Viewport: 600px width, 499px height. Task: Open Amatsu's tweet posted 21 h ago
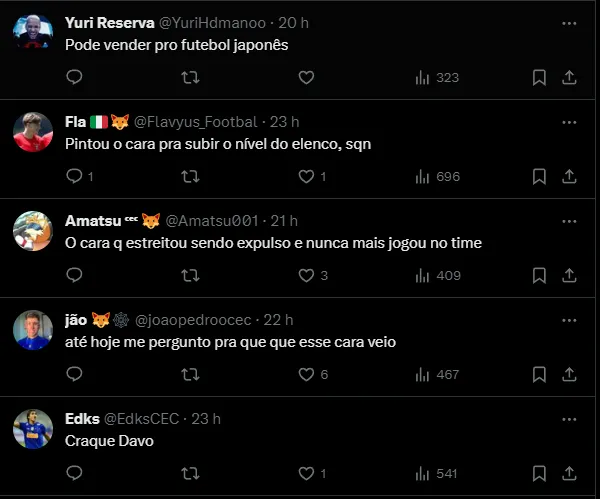click(284, 221)
